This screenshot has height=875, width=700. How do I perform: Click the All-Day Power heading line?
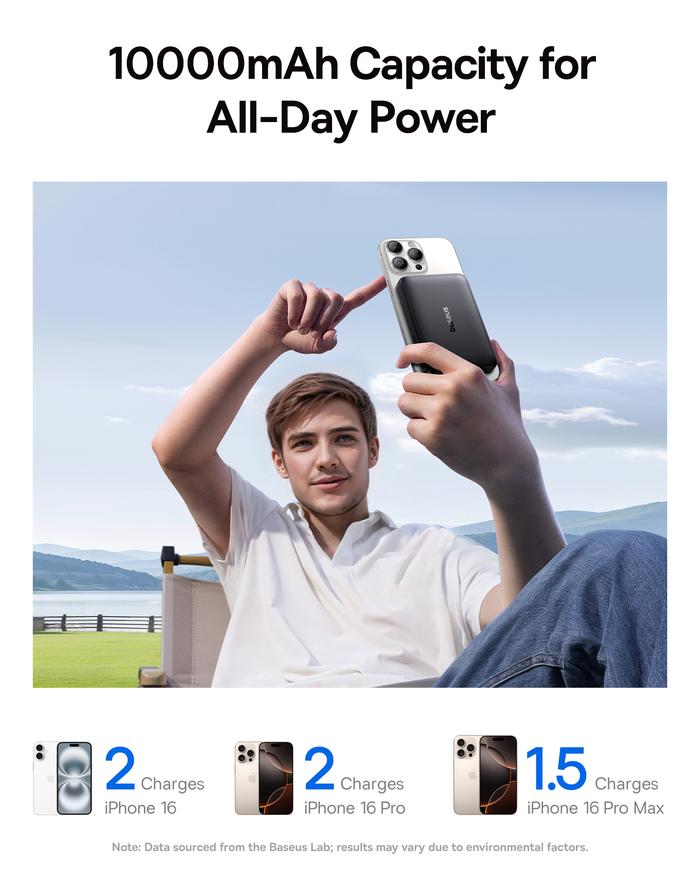(351, 118)
